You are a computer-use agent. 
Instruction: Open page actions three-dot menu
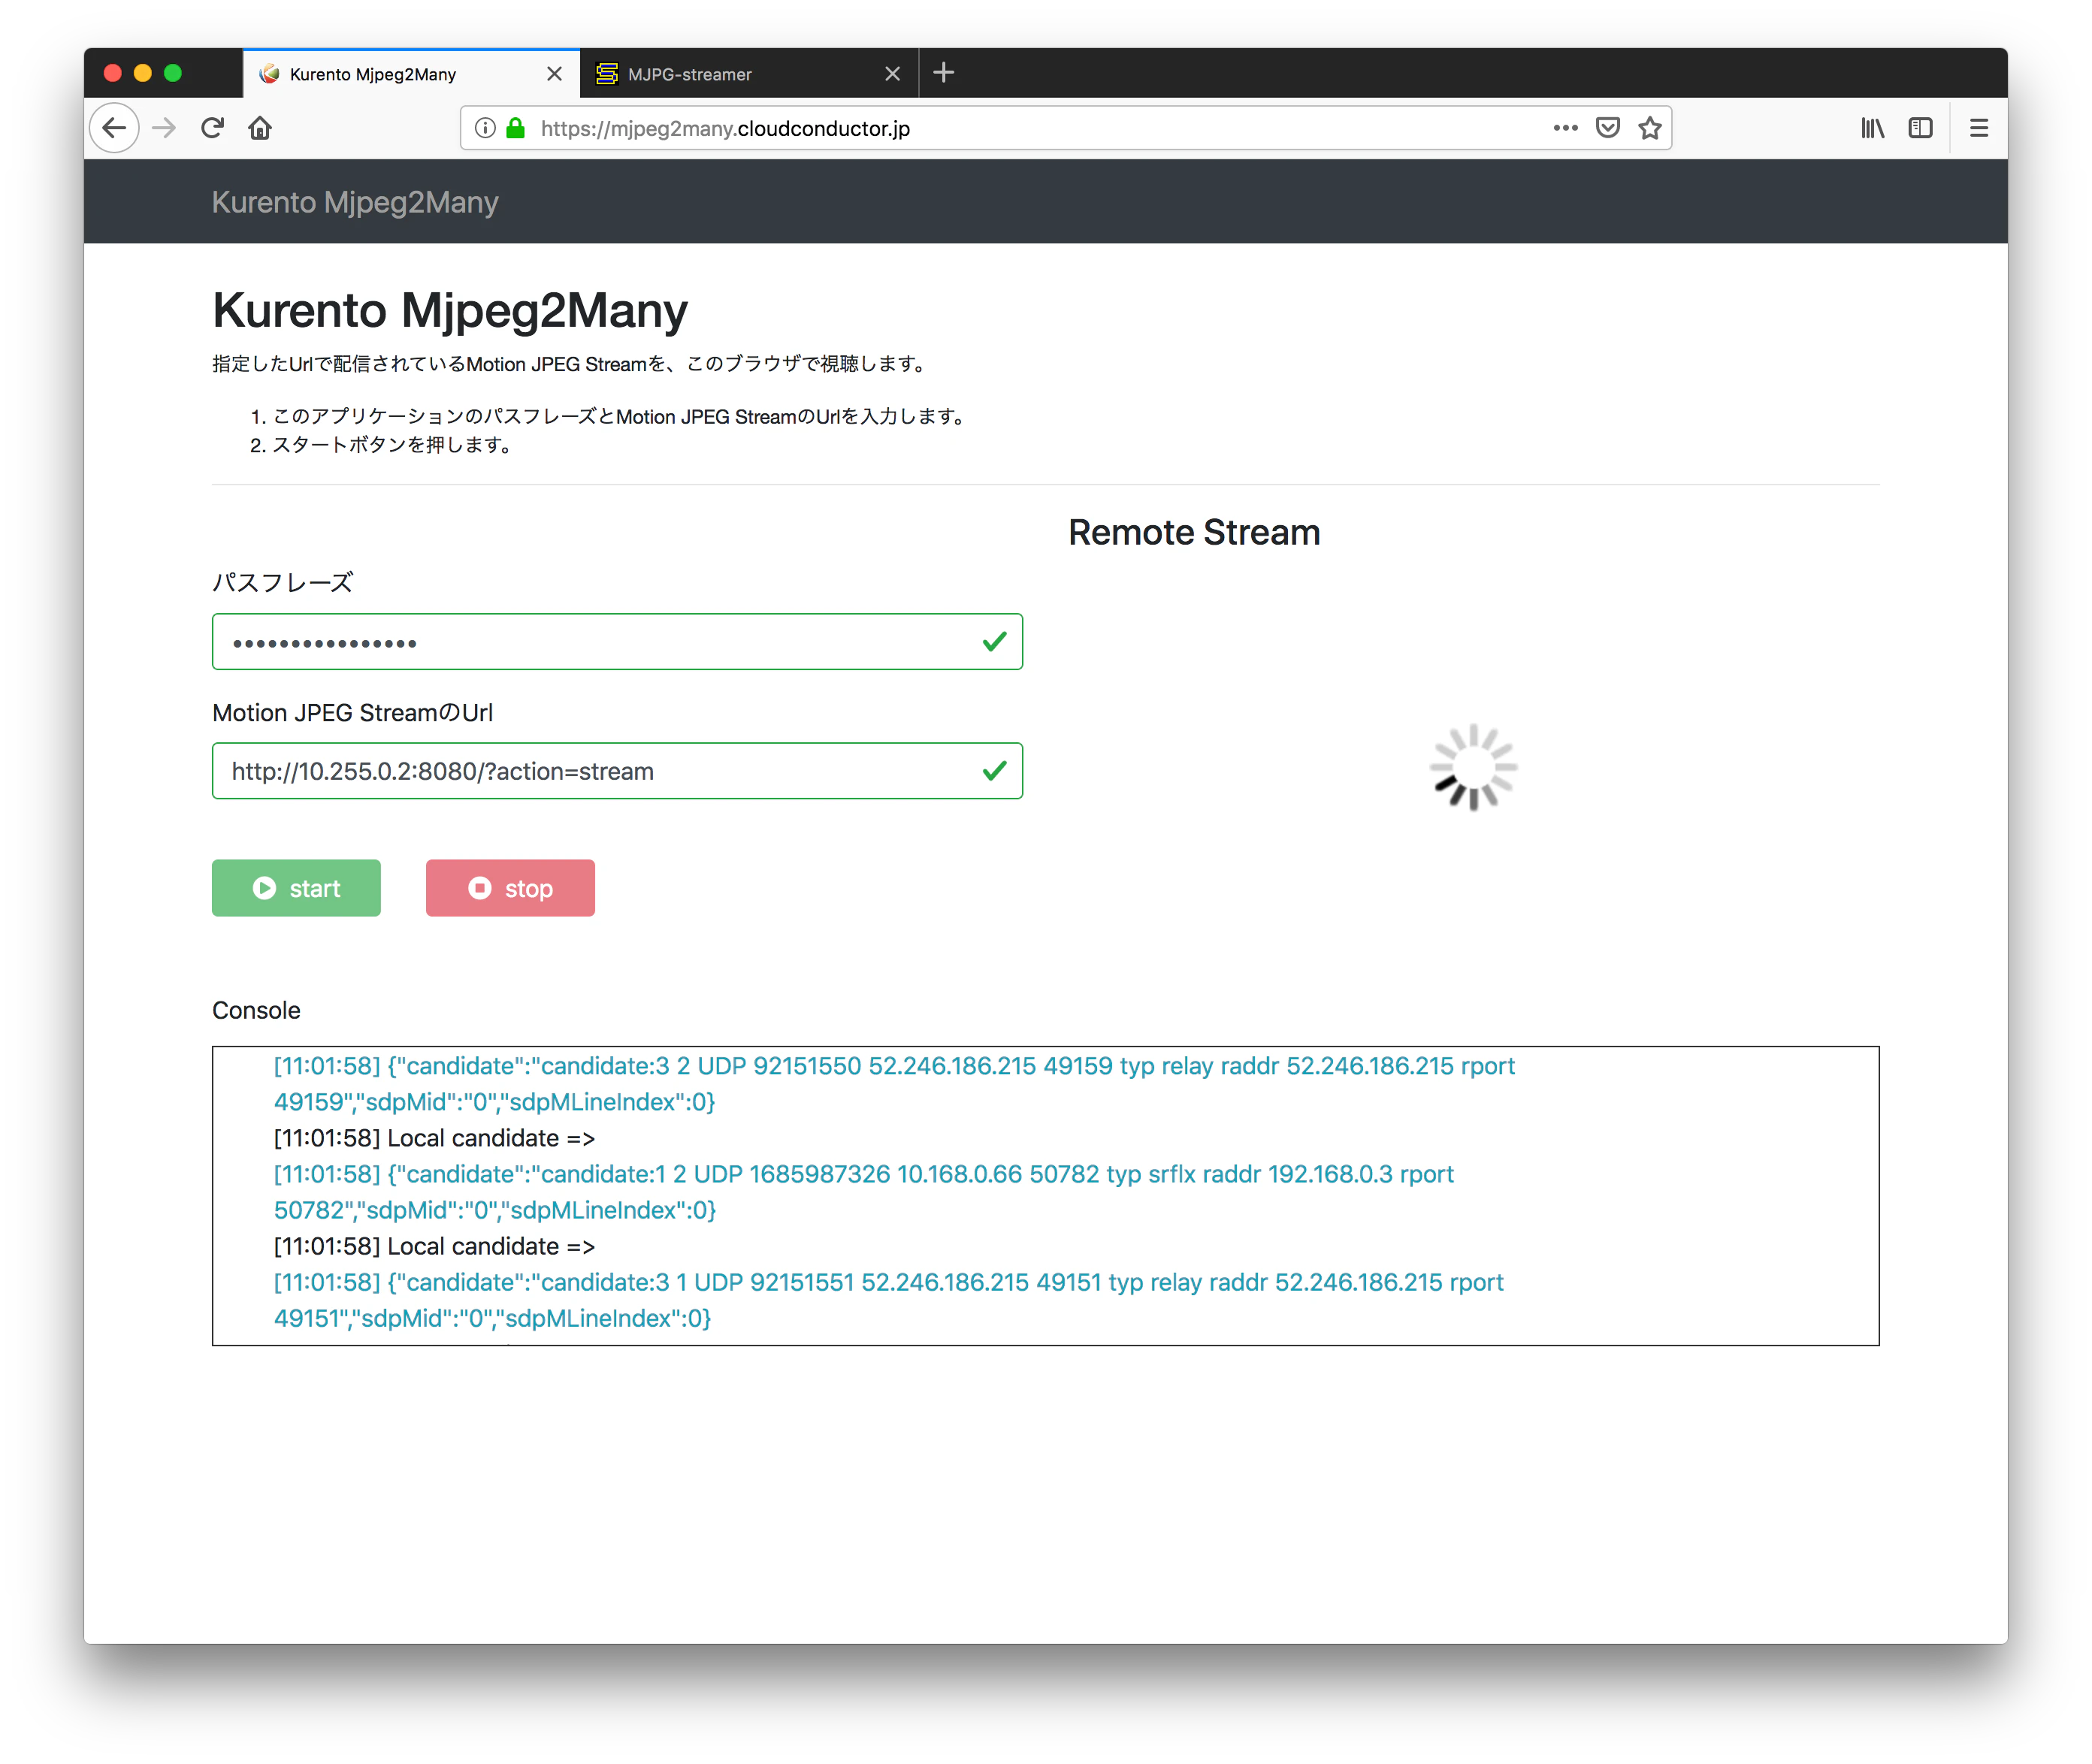1565,128
